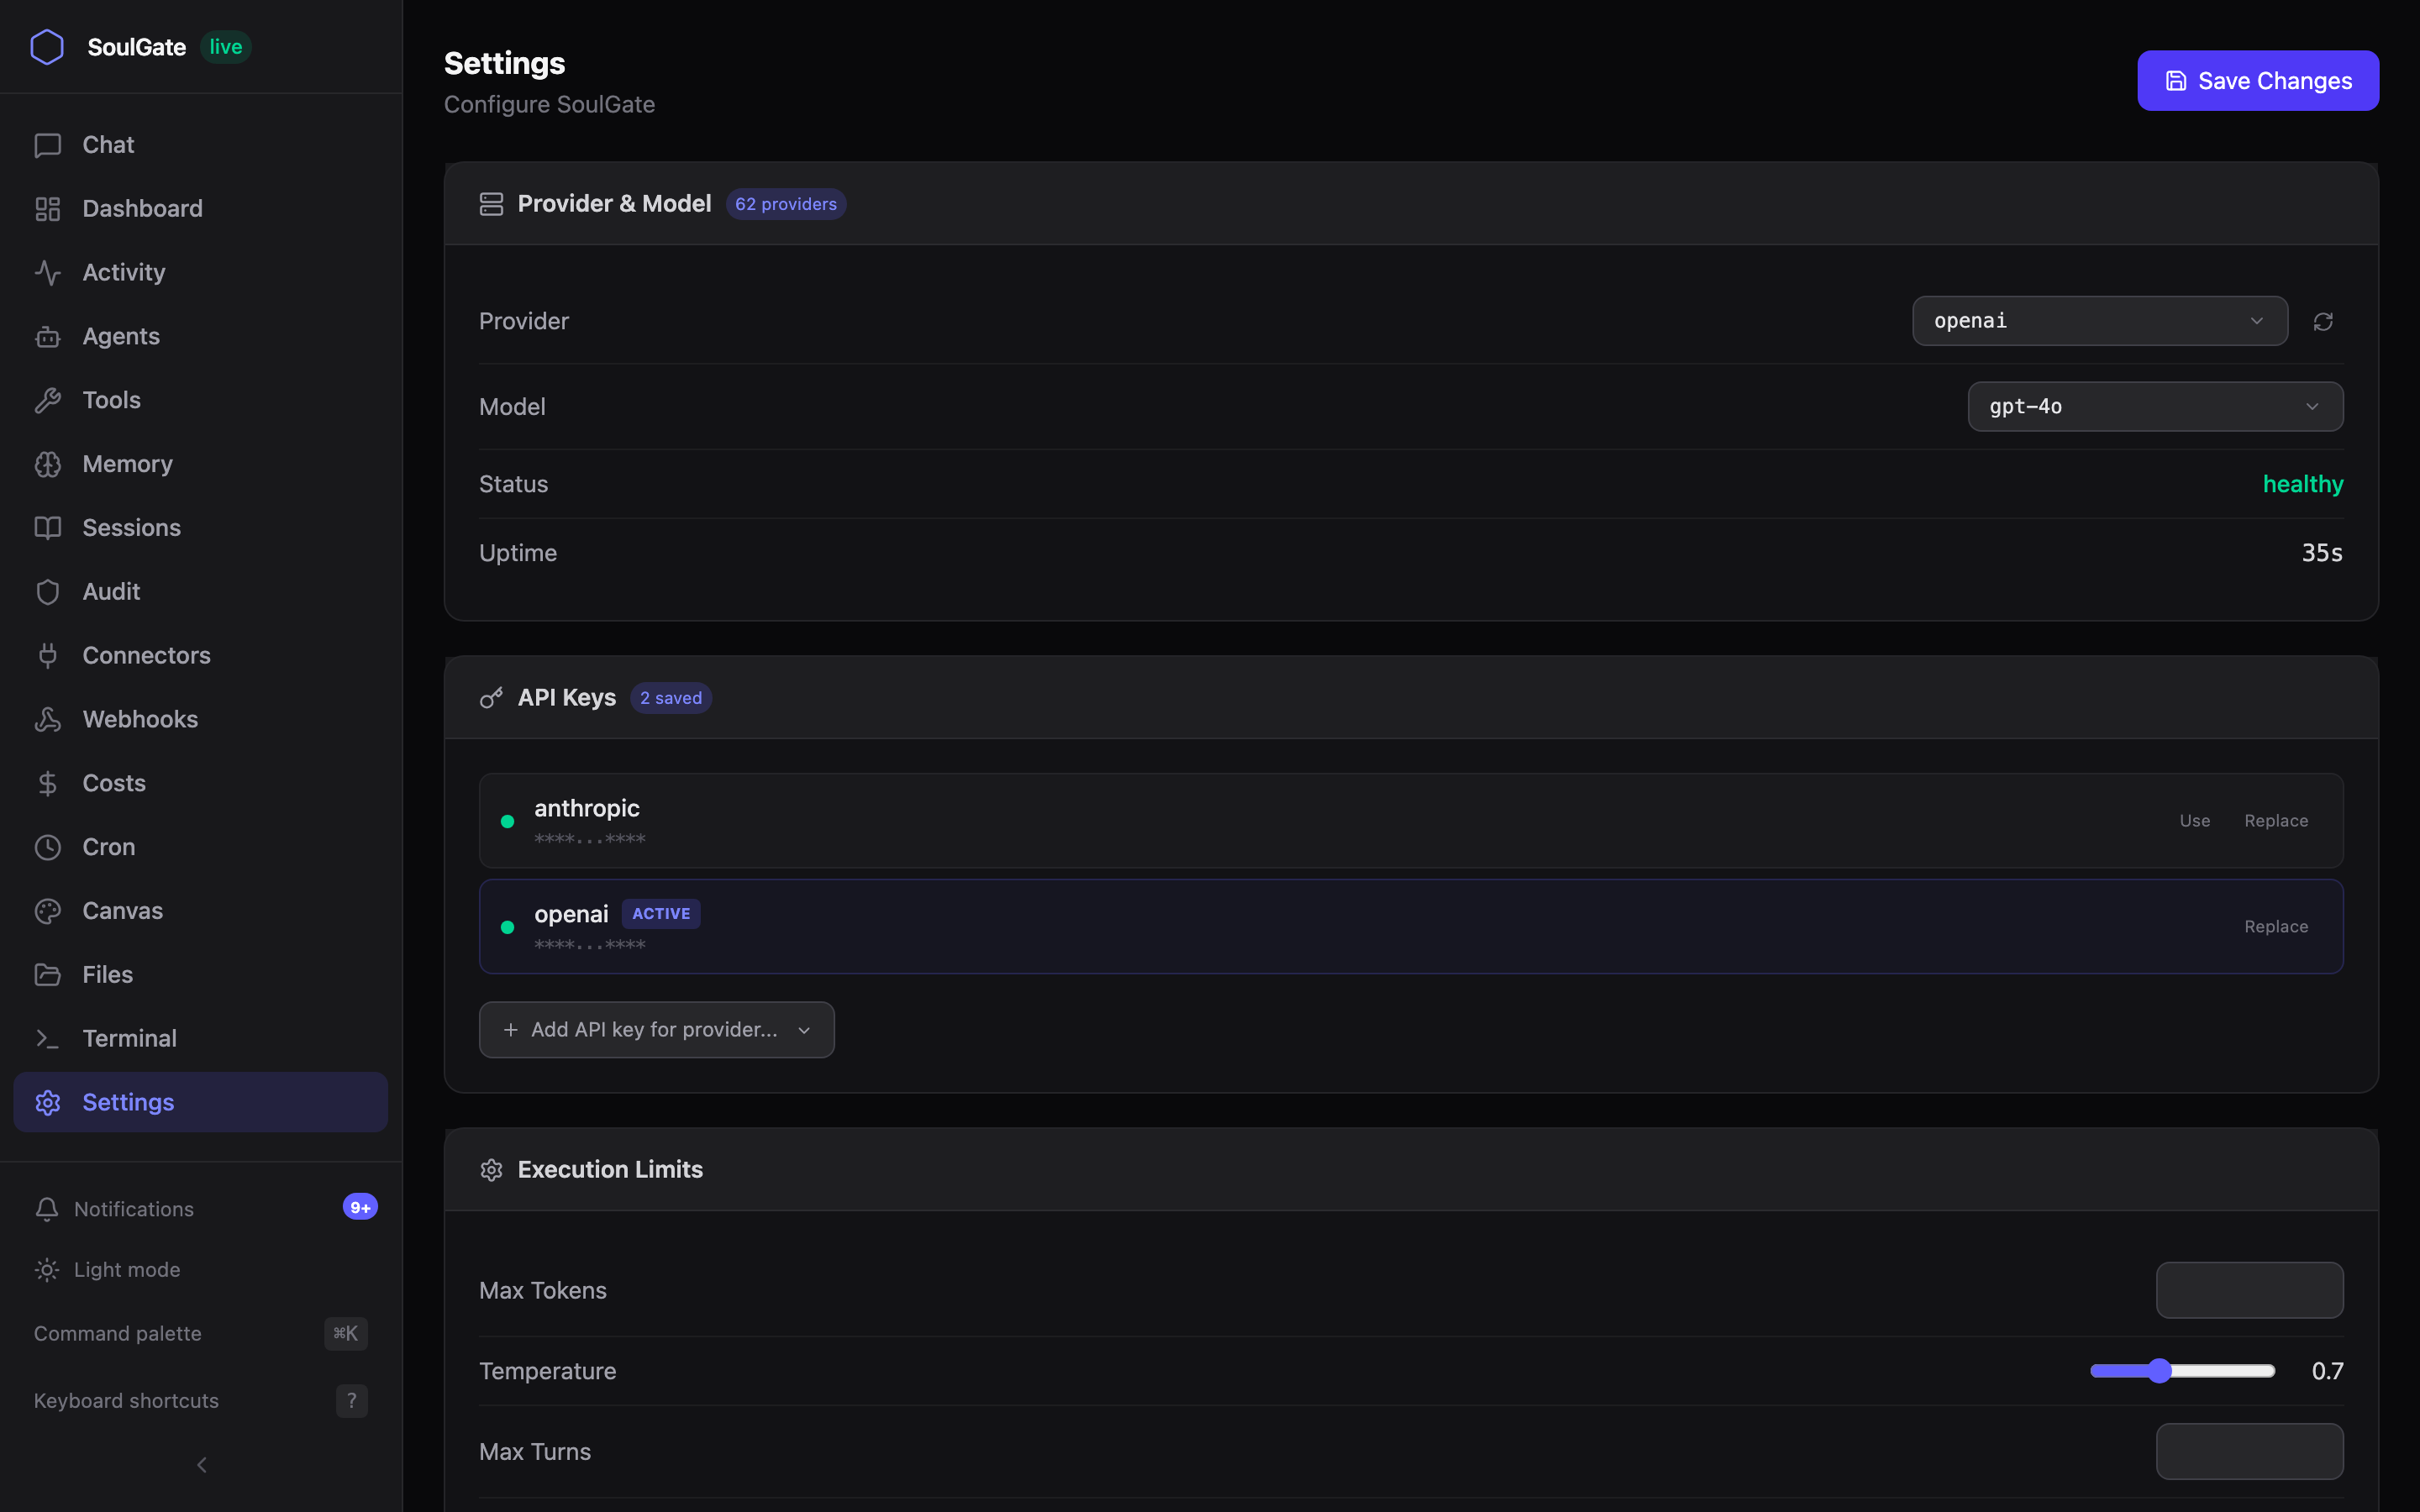The width and height of the screenshot is (2420, 1512).
Task: Click the Connectors plug icon
Action: pos(48,655)
